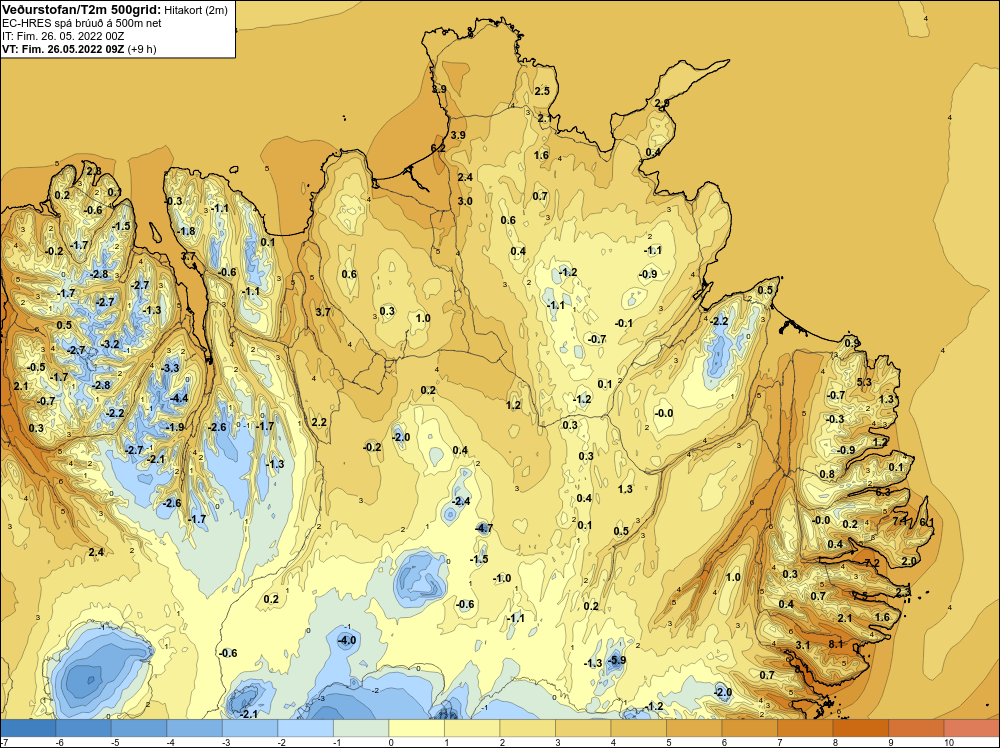
Task: Select legend color band between -1 and 0
Action: (x=361, y=728)
